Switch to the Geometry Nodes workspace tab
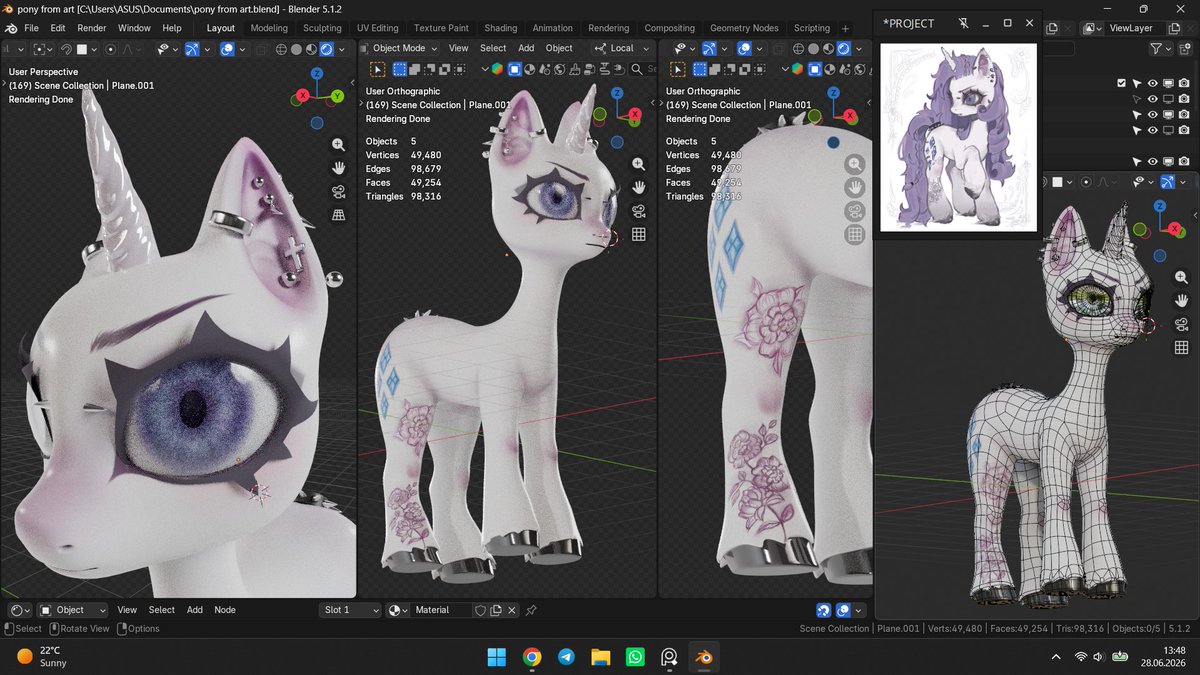Image resolution: width=1200 pixels, height=675 pixels. click(x=745, y=28)
